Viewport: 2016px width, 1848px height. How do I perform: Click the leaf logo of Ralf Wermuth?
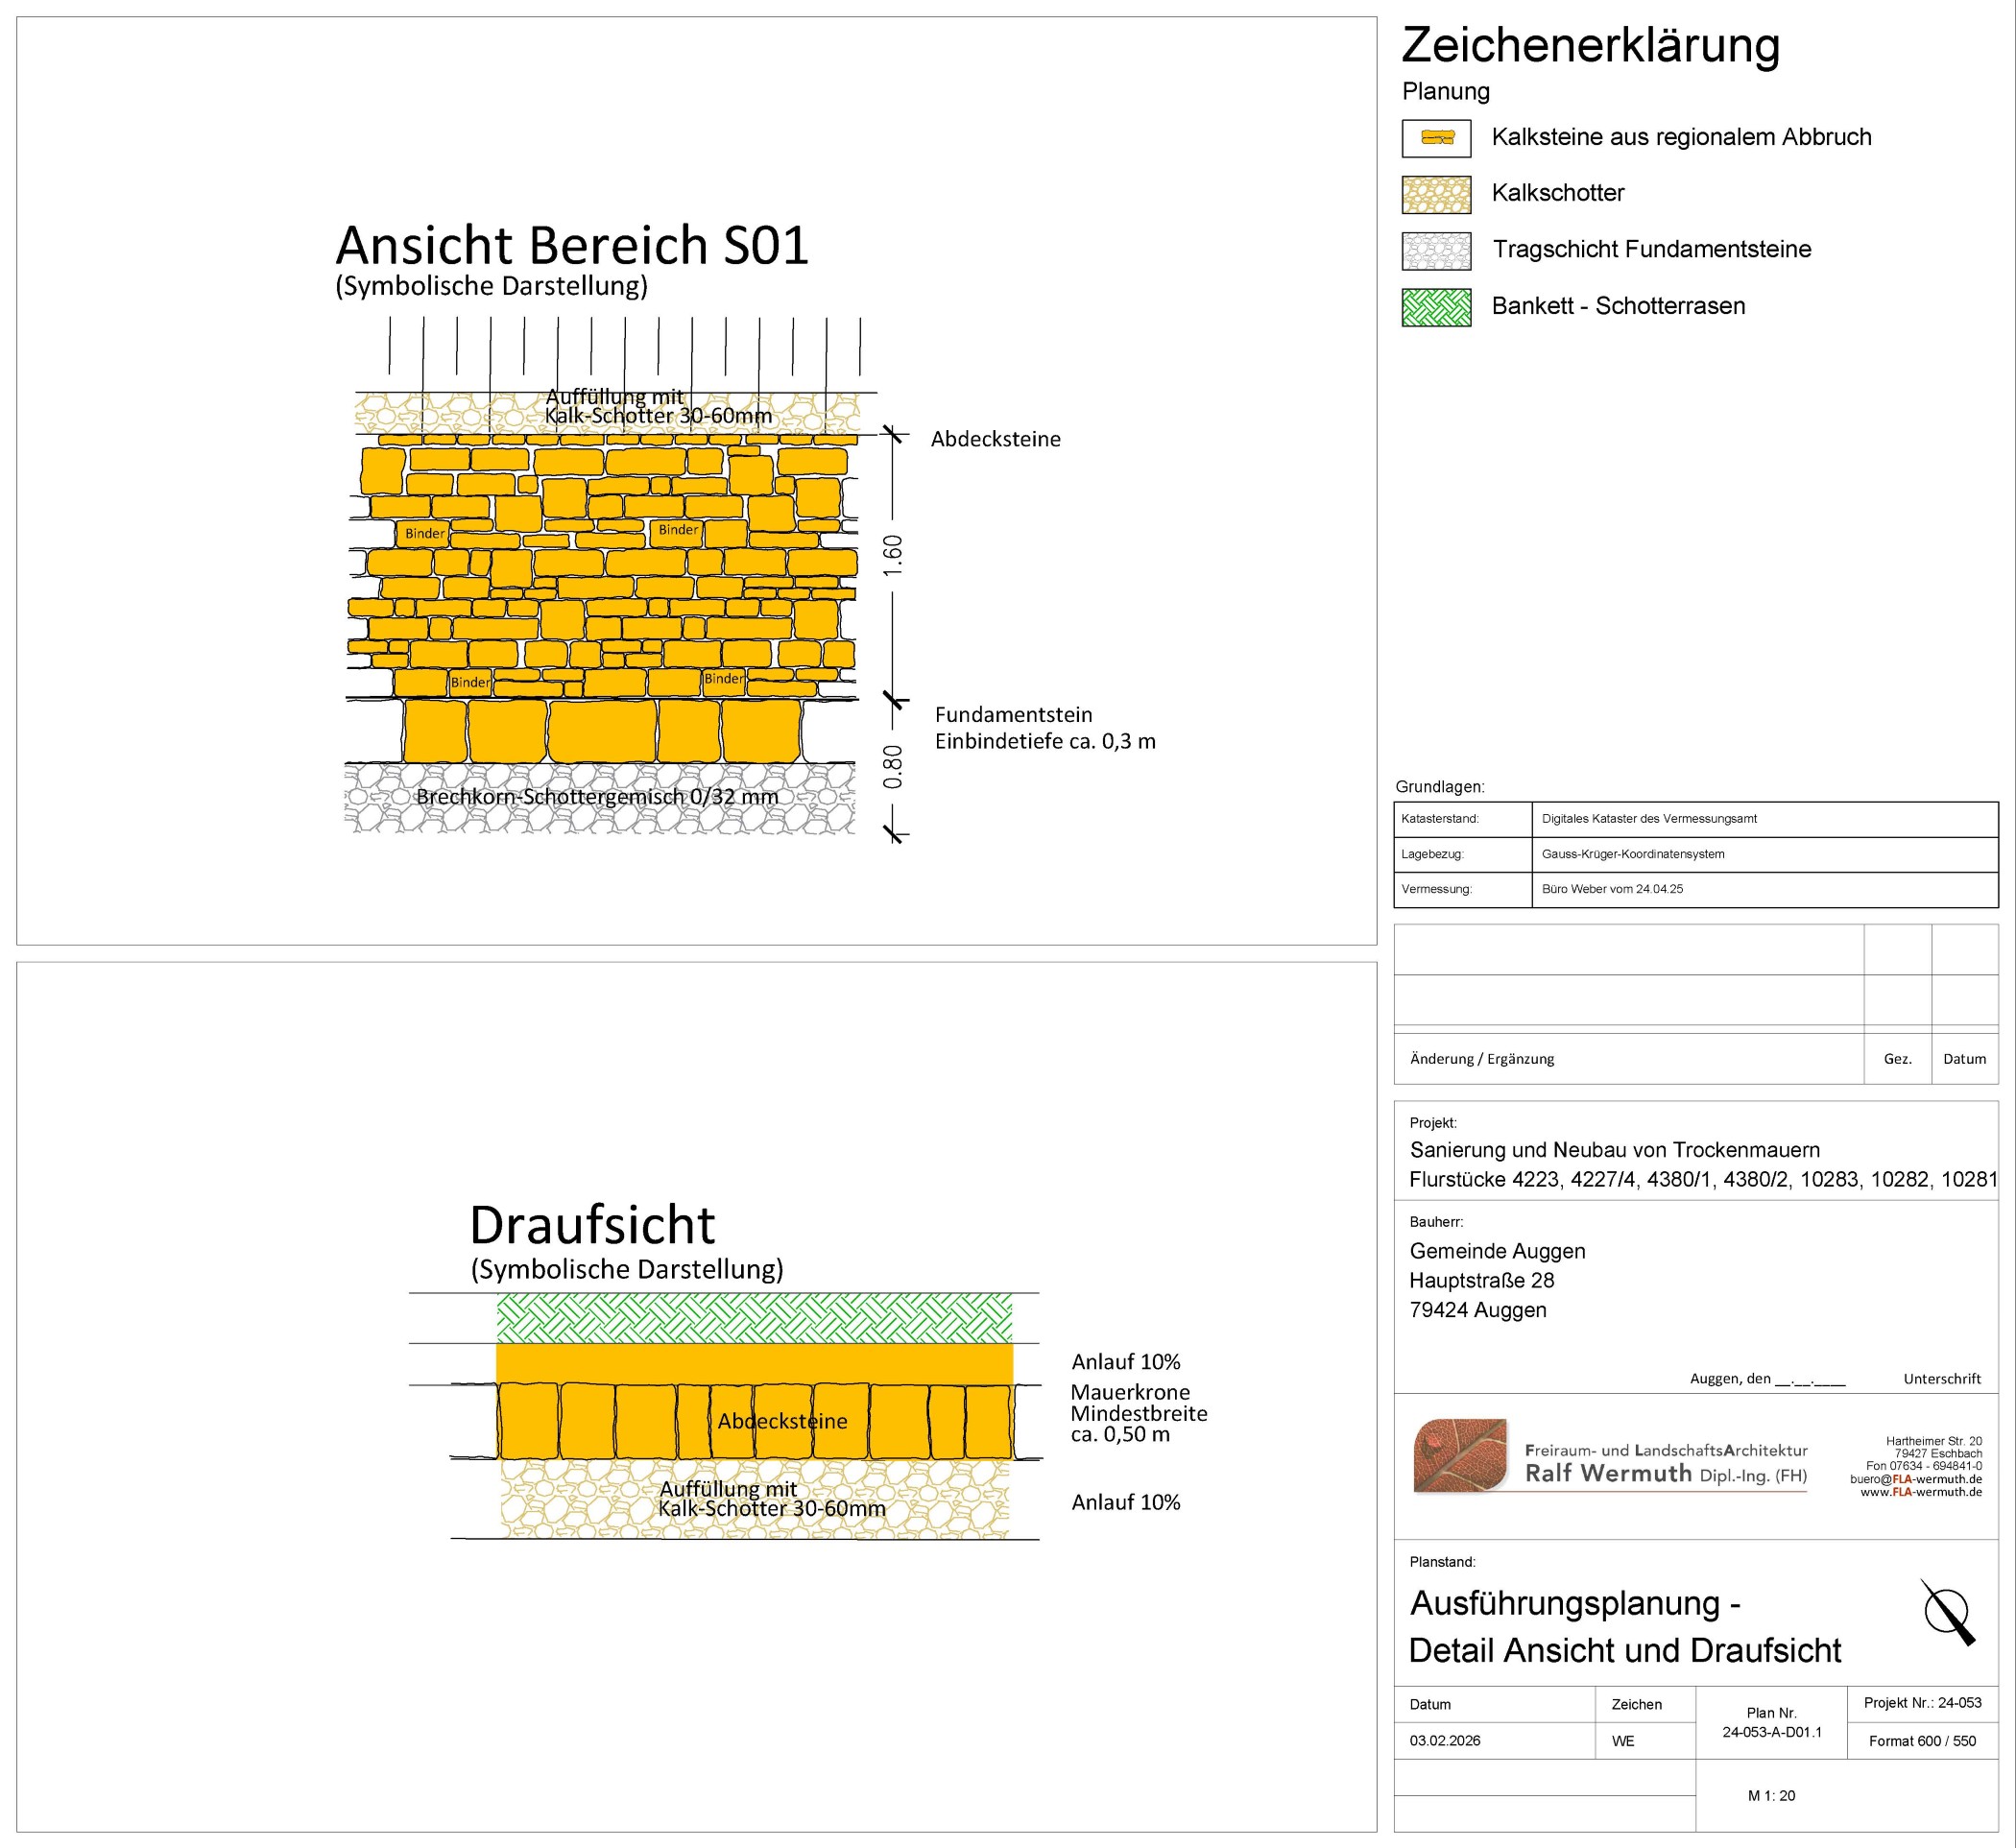point(1461,1455)
